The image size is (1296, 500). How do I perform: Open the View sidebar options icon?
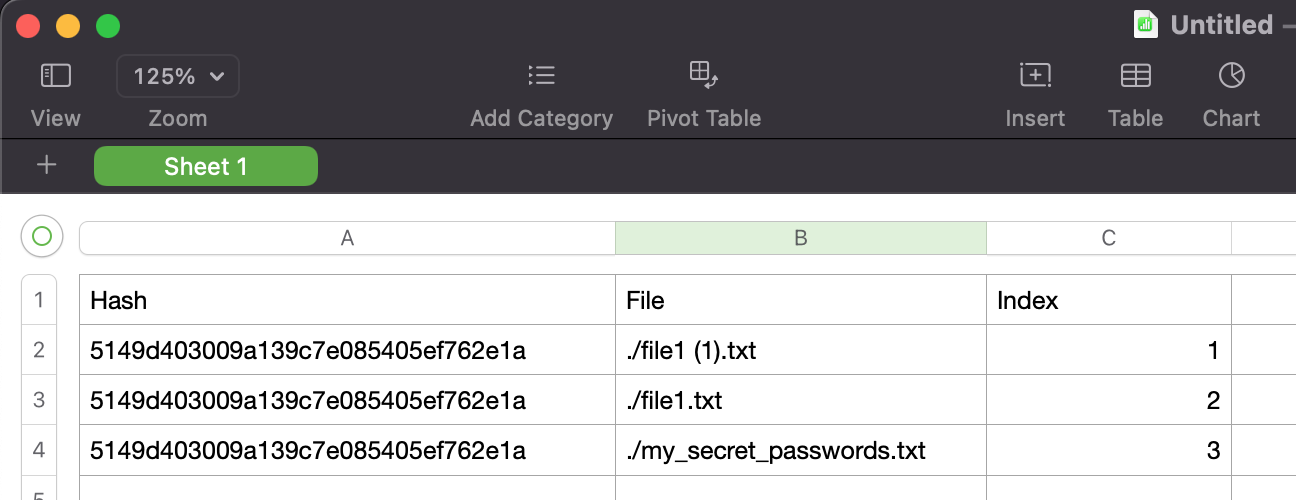coord(55,76)
